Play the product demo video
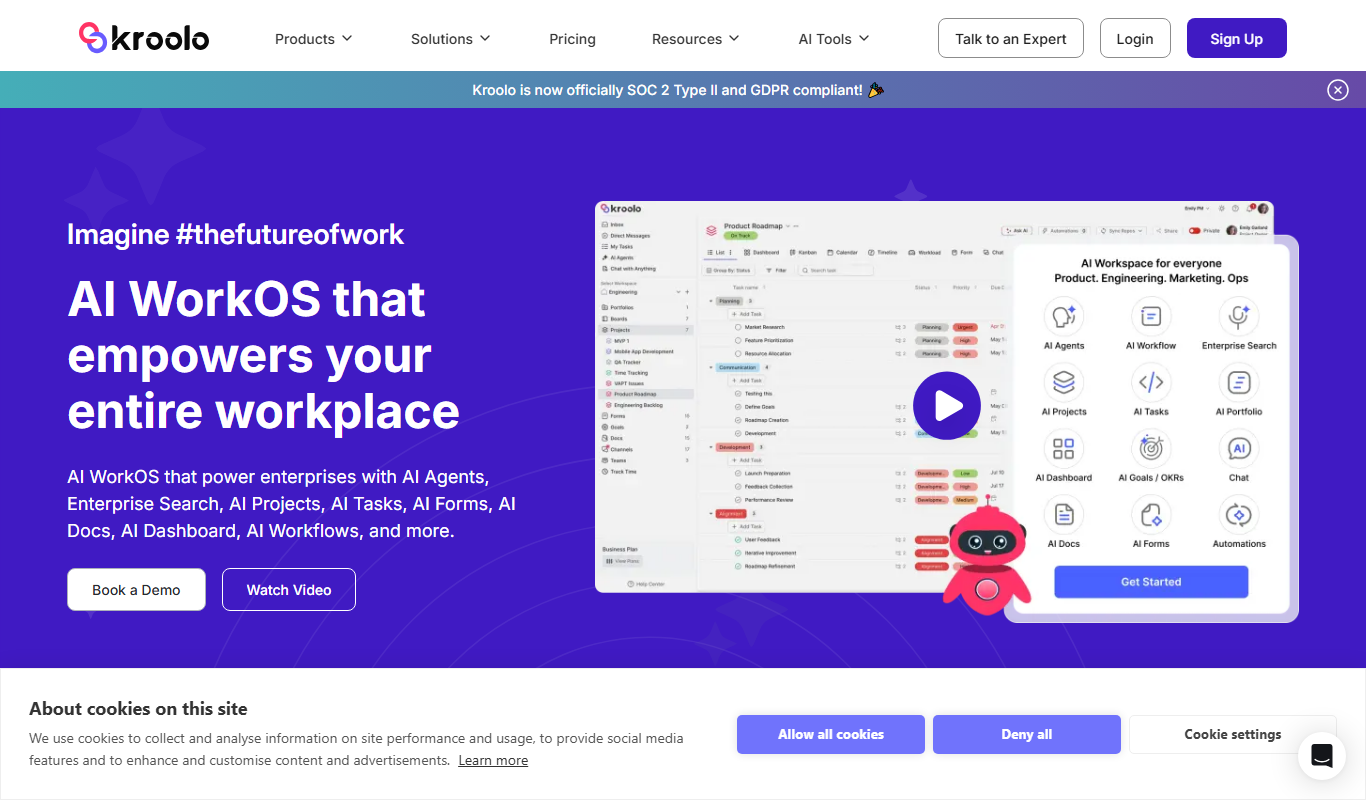 tap(947, 406)
